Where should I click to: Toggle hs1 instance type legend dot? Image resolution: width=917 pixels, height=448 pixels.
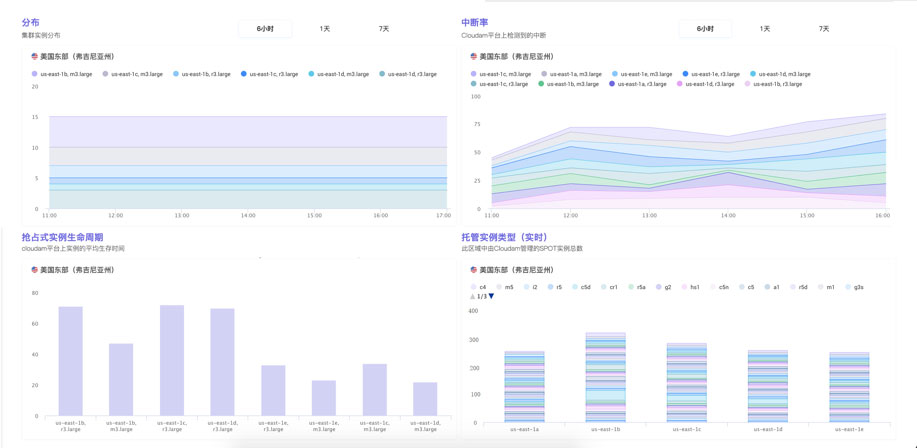(684, 287)
